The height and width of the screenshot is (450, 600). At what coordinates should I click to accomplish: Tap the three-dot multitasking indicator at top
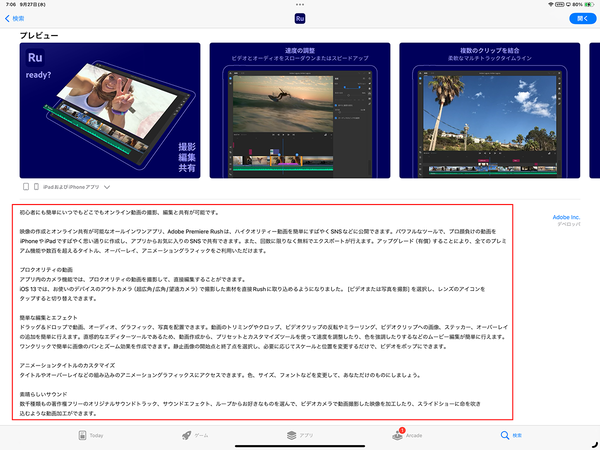pyautogui.click(x=300, y=5)
